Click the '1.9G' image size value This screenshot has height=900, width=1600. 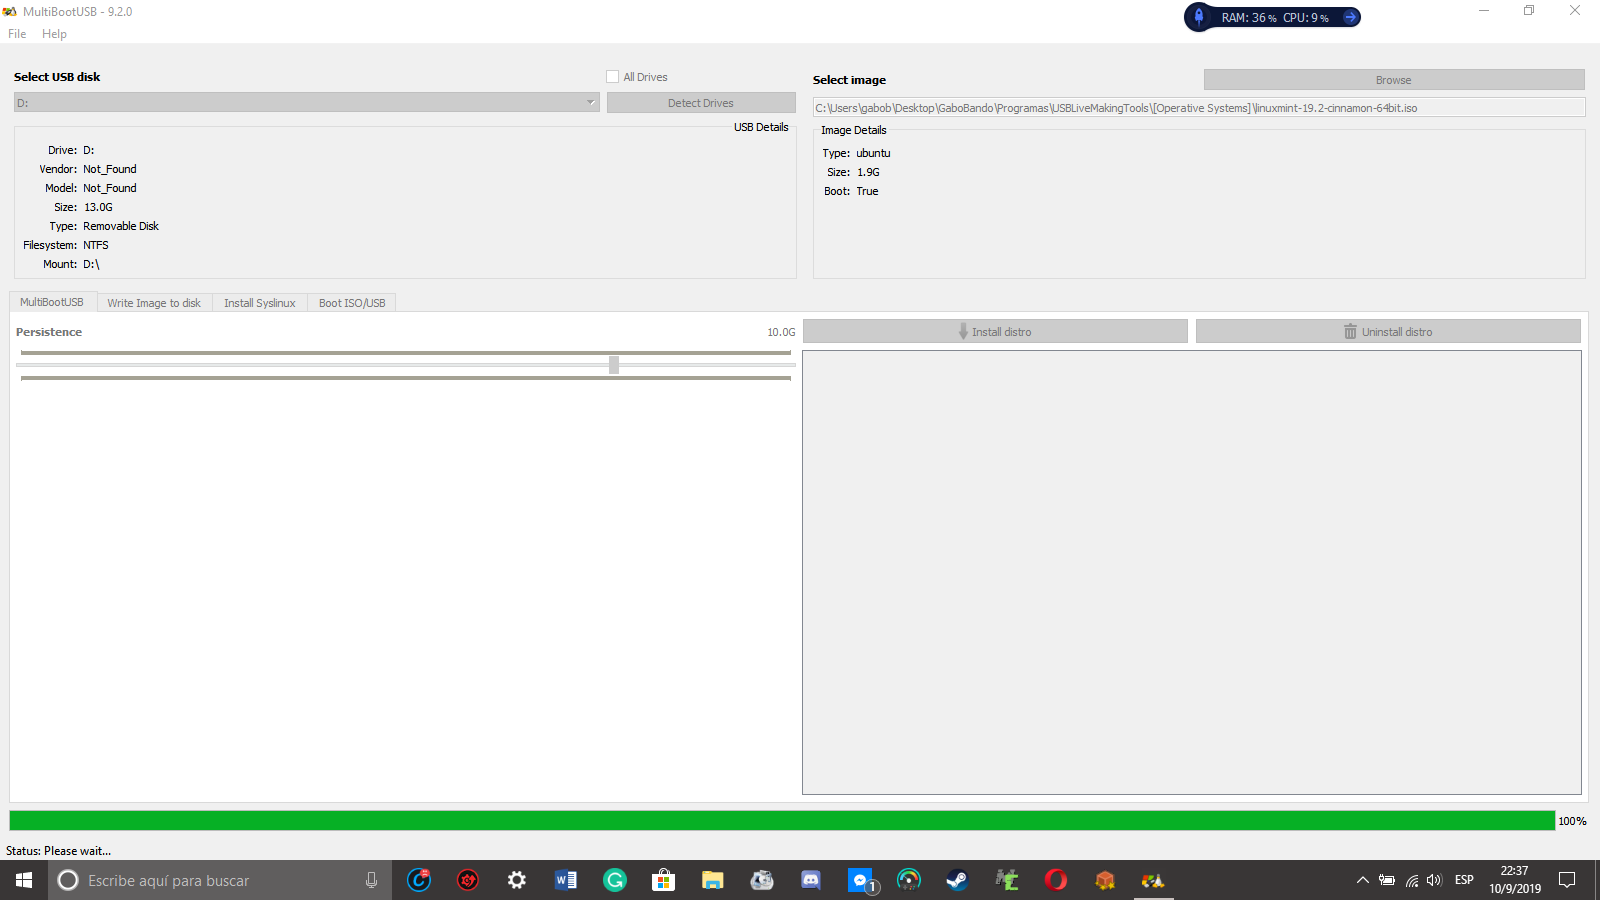coord(868,172)
